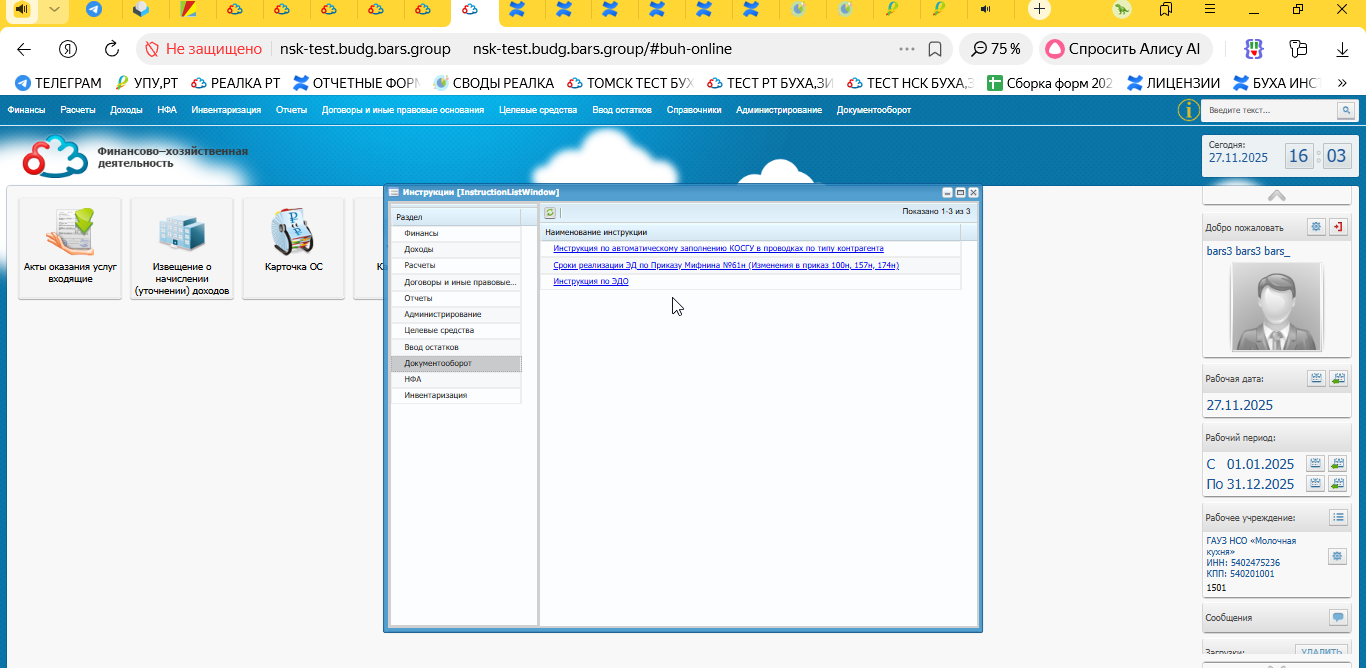Click green-arrow icon beside 31.12.2025
1366x668 pixels.
pos(1338,483)
